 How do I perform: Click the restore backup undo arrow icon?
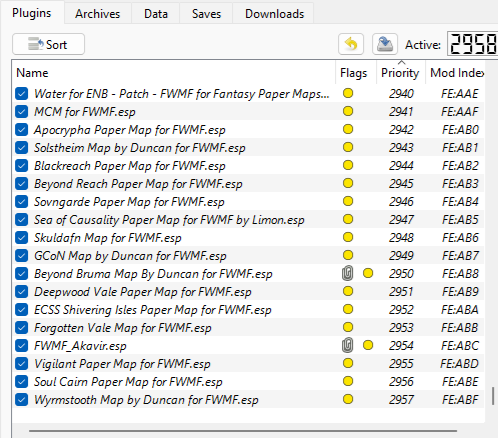[x=351, y=44]
